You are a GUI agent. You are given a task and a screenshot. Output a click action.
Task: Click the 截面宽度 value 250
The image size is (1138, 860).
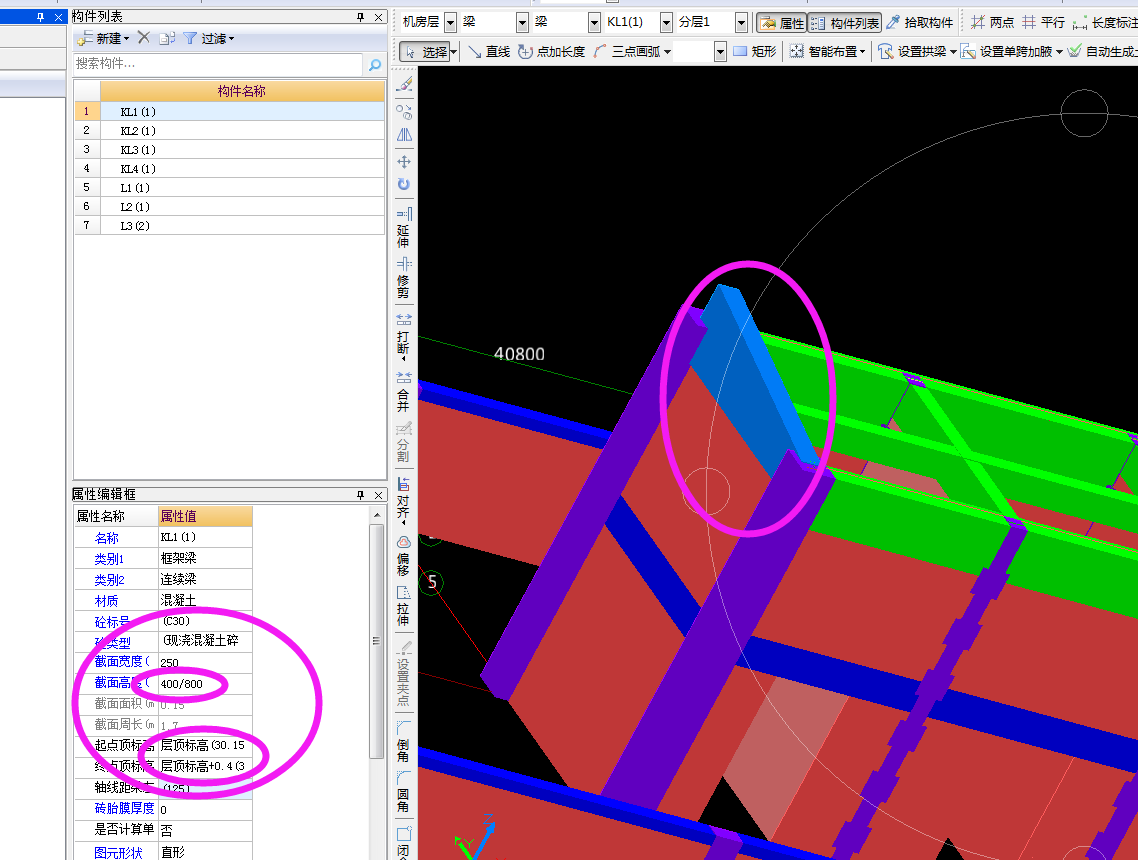[205, 662]
